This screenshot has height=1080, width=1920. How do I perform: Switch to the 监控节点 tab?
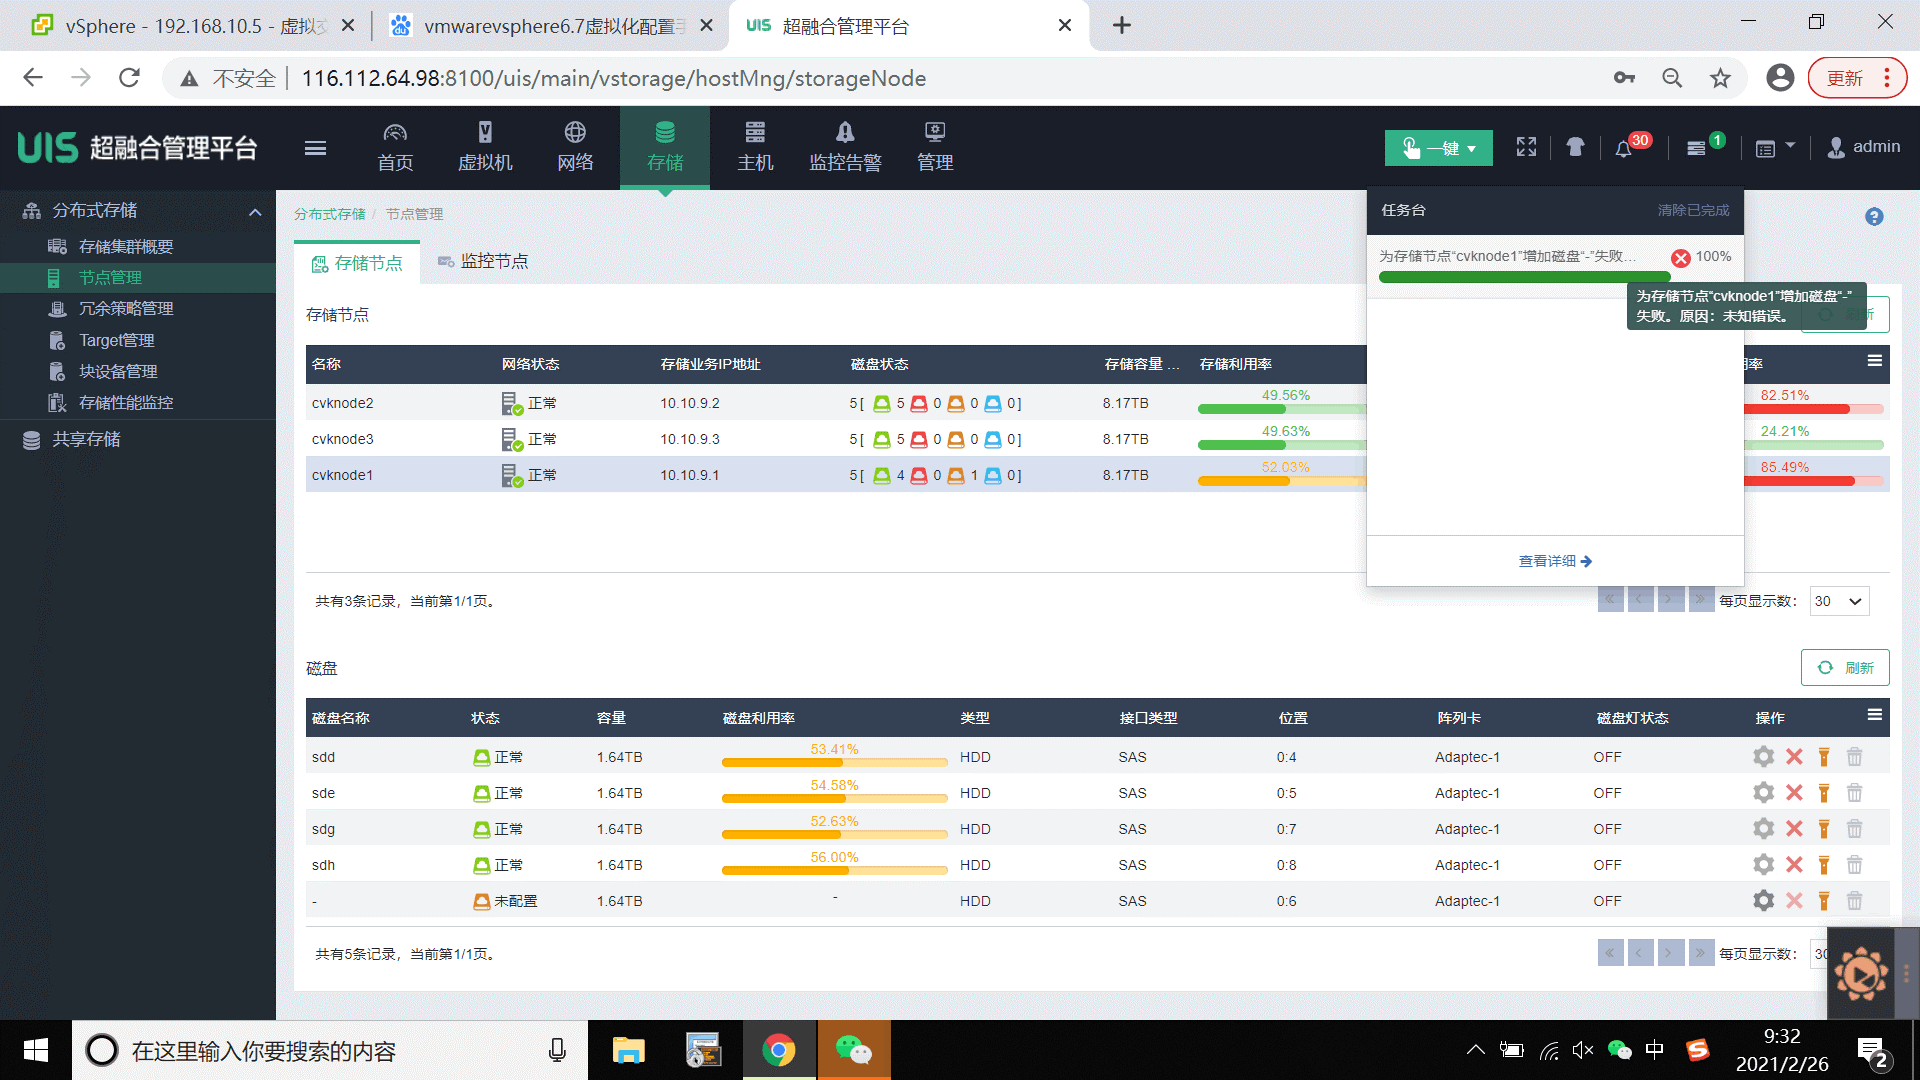[x=483, y=262]
